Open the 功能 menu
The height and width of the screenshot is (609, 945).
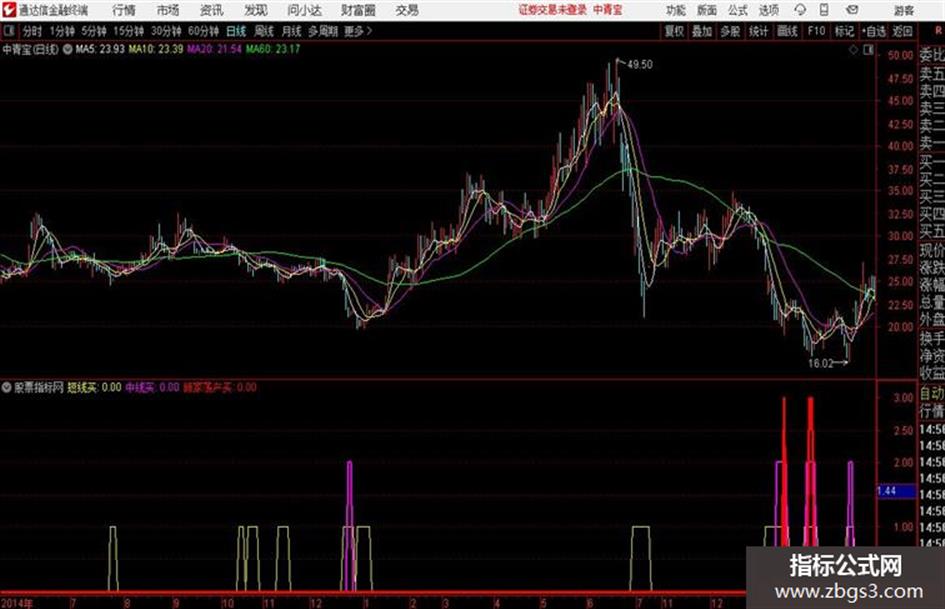pyautogui.click(x=676, y=10)
